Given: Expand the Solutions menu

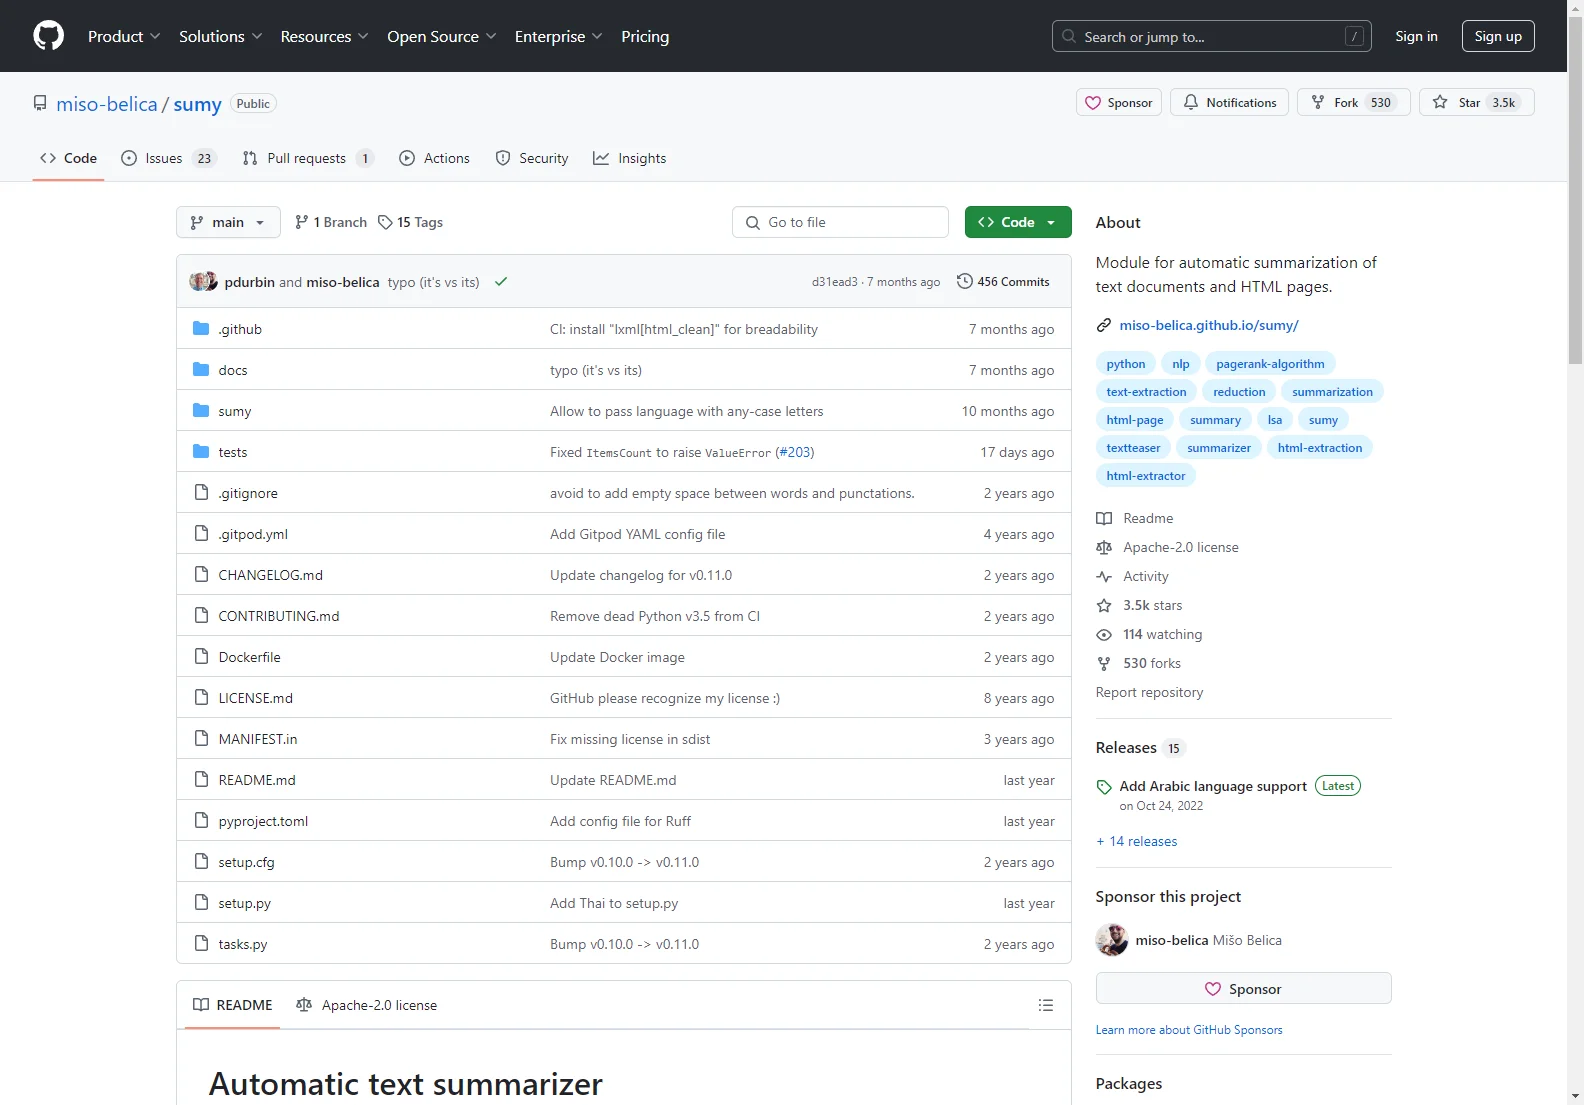Looking at the screenshot, I should (x=220, y=36).
